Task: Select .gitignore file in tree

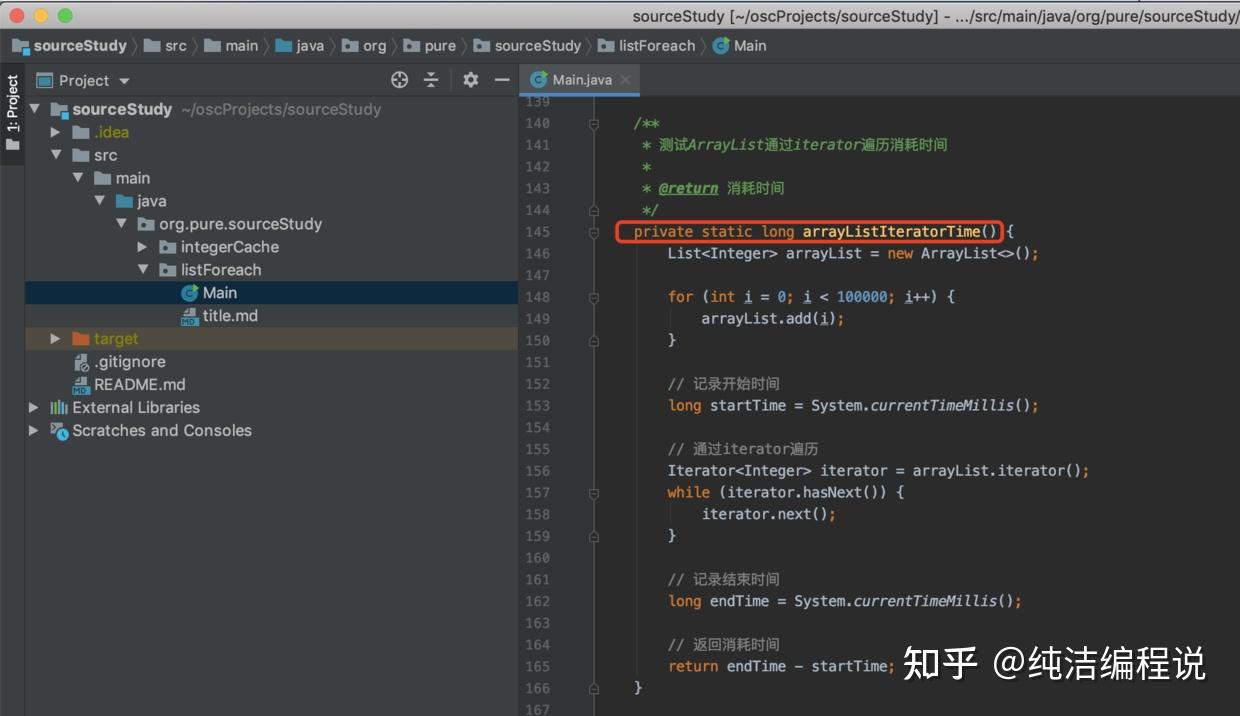Action: click(x=271, y=362)
